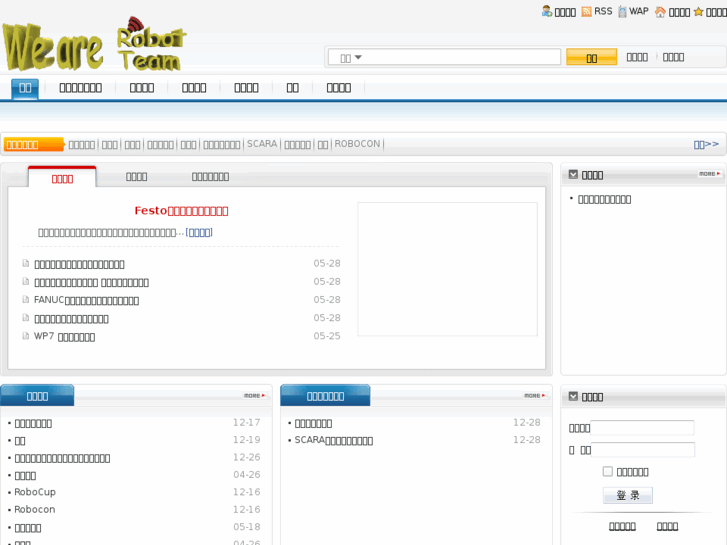727x545 pixels.
Task: Click the We are Robot Team logo
Action: tap(94, 45)
